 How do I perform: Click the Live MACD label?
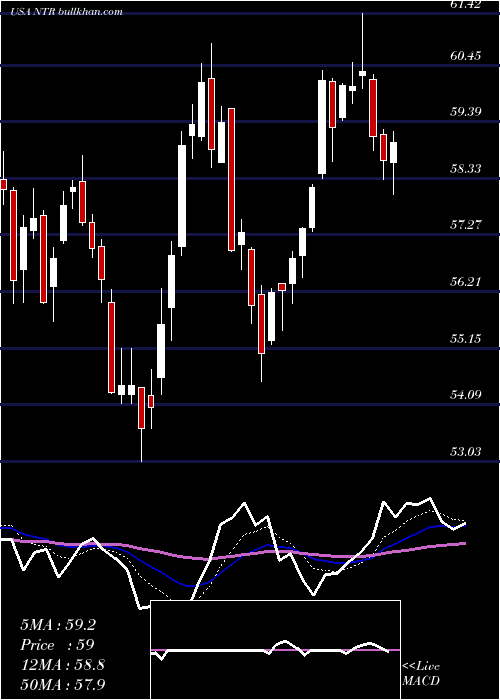pos(421,674)
